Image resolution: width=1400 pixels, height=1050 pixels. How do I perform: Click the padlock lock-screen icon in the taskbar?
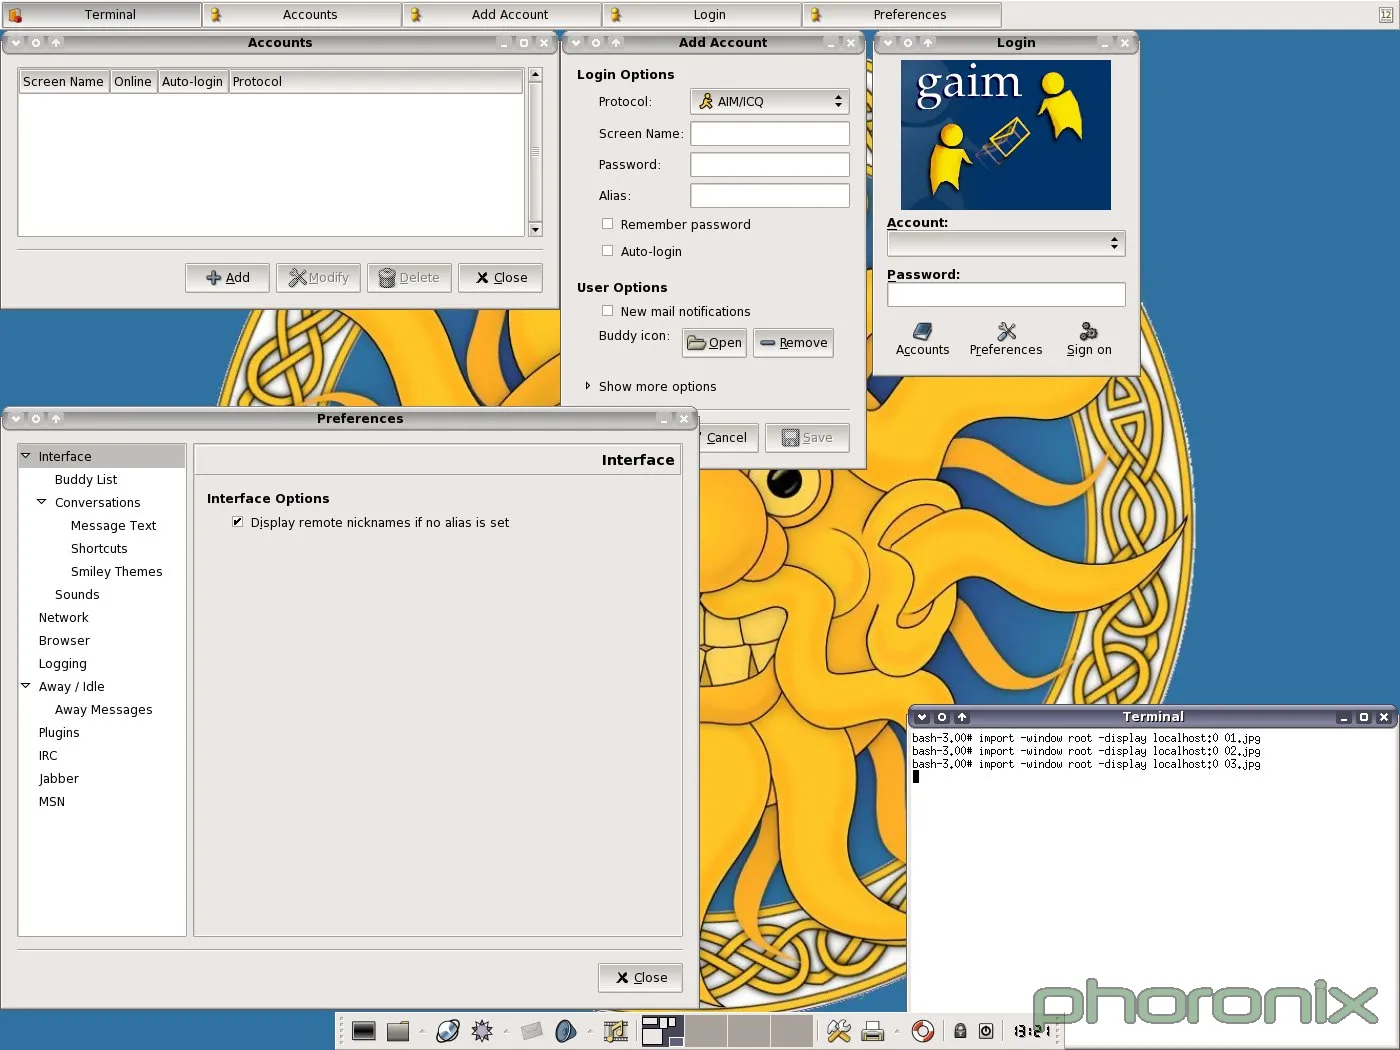(x=959, y=1030)
